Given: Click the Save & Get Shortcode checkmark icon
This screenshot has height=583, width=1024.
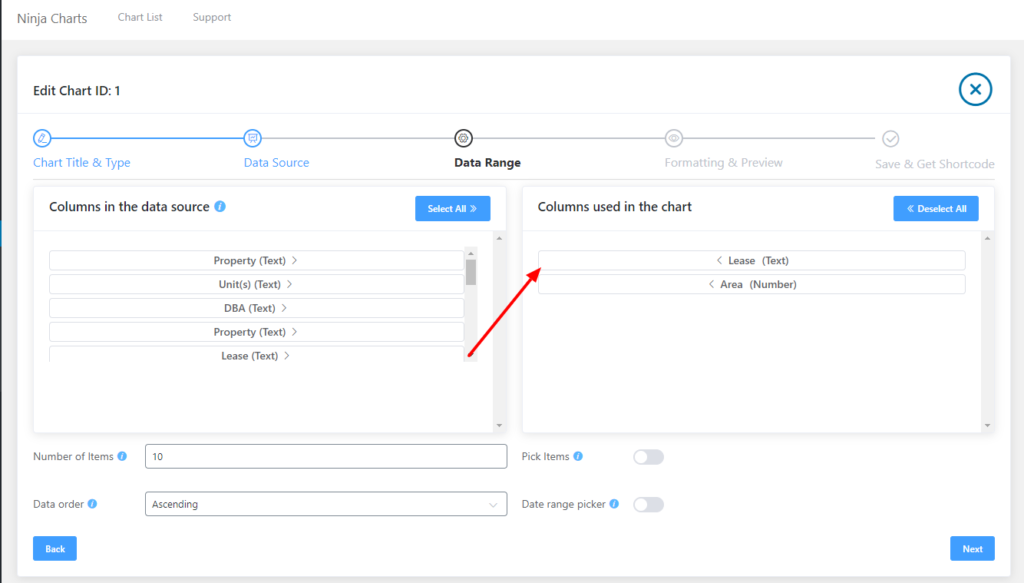Looking at the screenshot, I should 890,138.
